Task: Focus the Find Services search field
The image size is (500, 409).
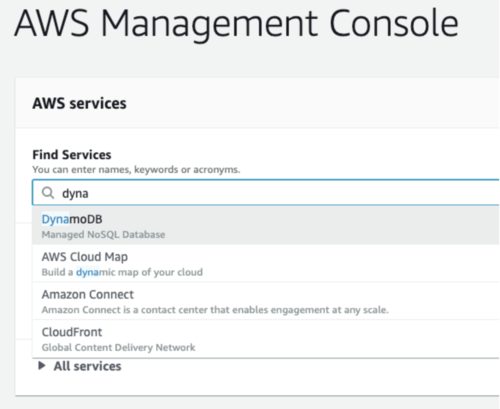Action: [266, 192]
